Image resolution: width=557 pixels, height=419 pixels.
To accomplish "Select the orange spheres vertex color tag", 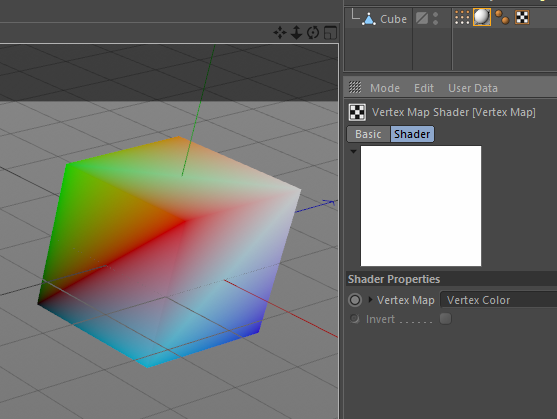I will tap(502, 17).
